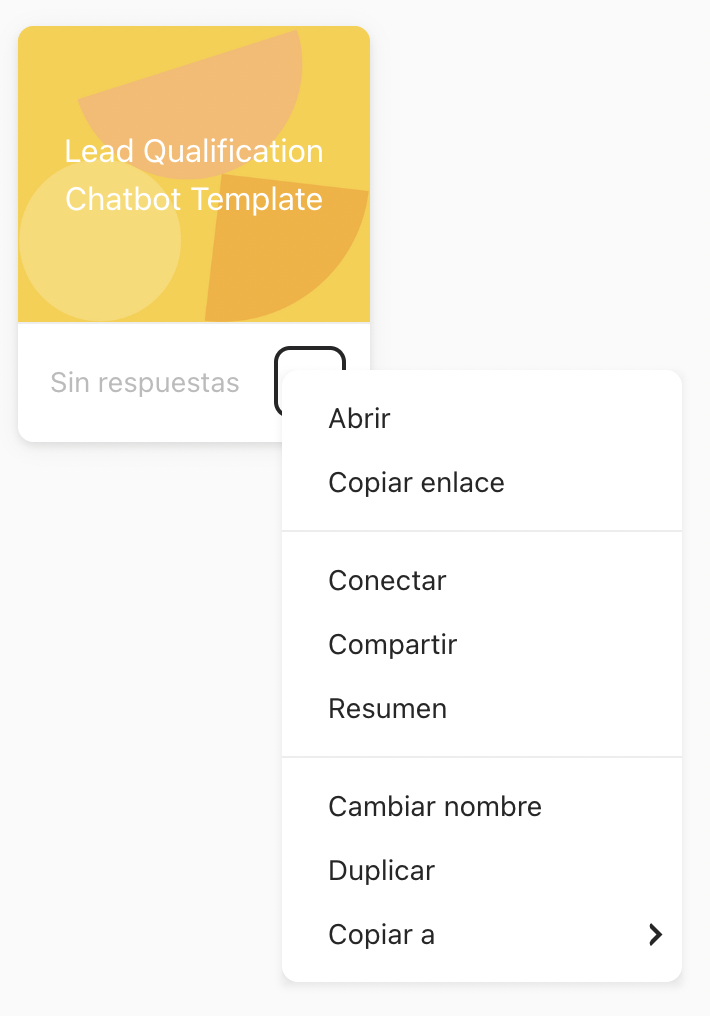Select Resumen from the menu

[482, 709]
